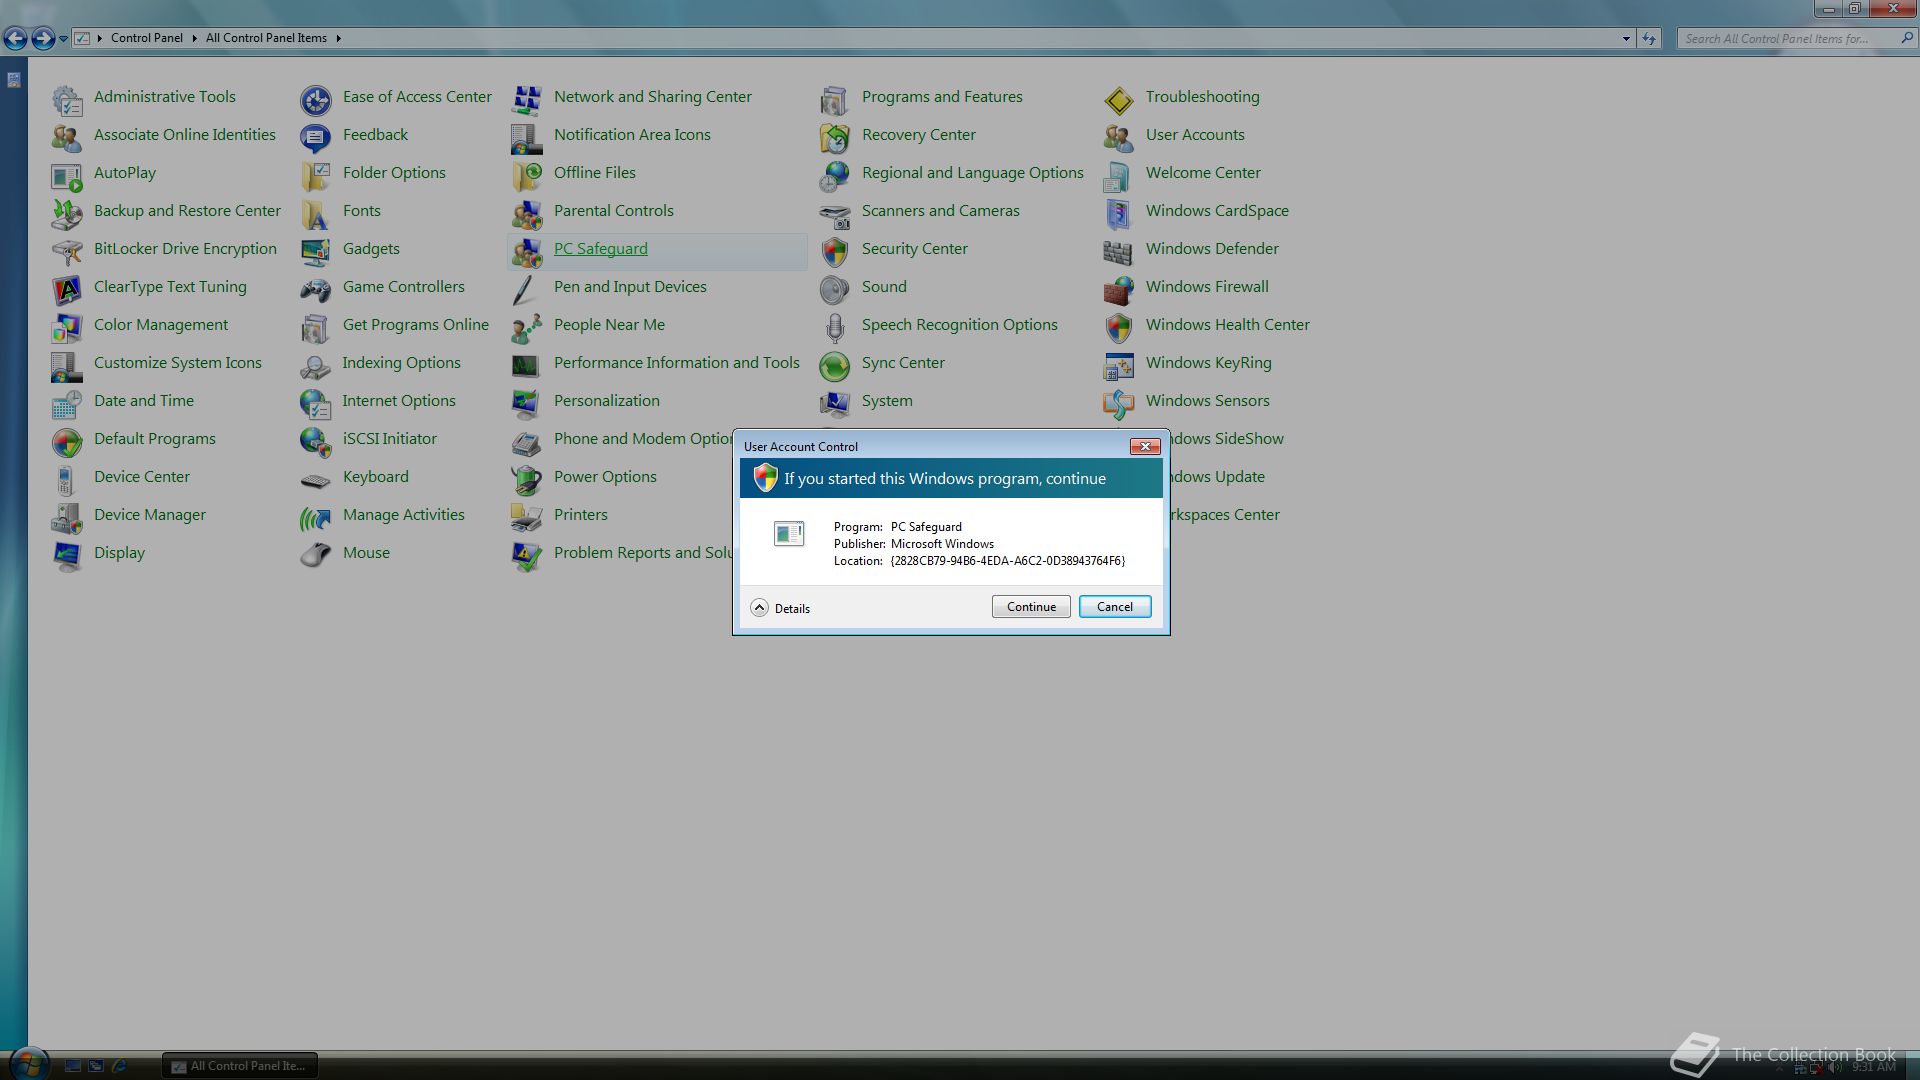The height and width of the screenshot is (1080, 1920).
Task: Click the Show Desktop quick launch icon
Action: [x=73, y=1066]
